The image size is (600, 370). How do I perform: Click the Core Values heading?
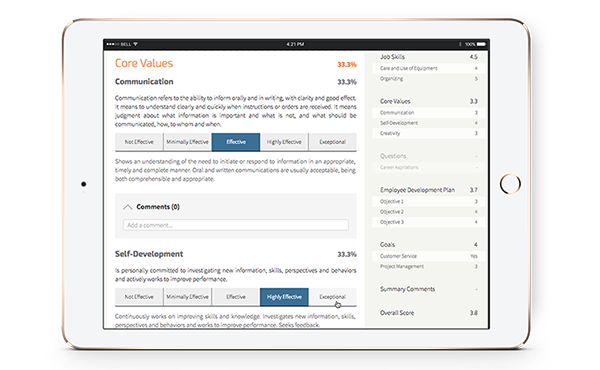(x=144, y=63)
